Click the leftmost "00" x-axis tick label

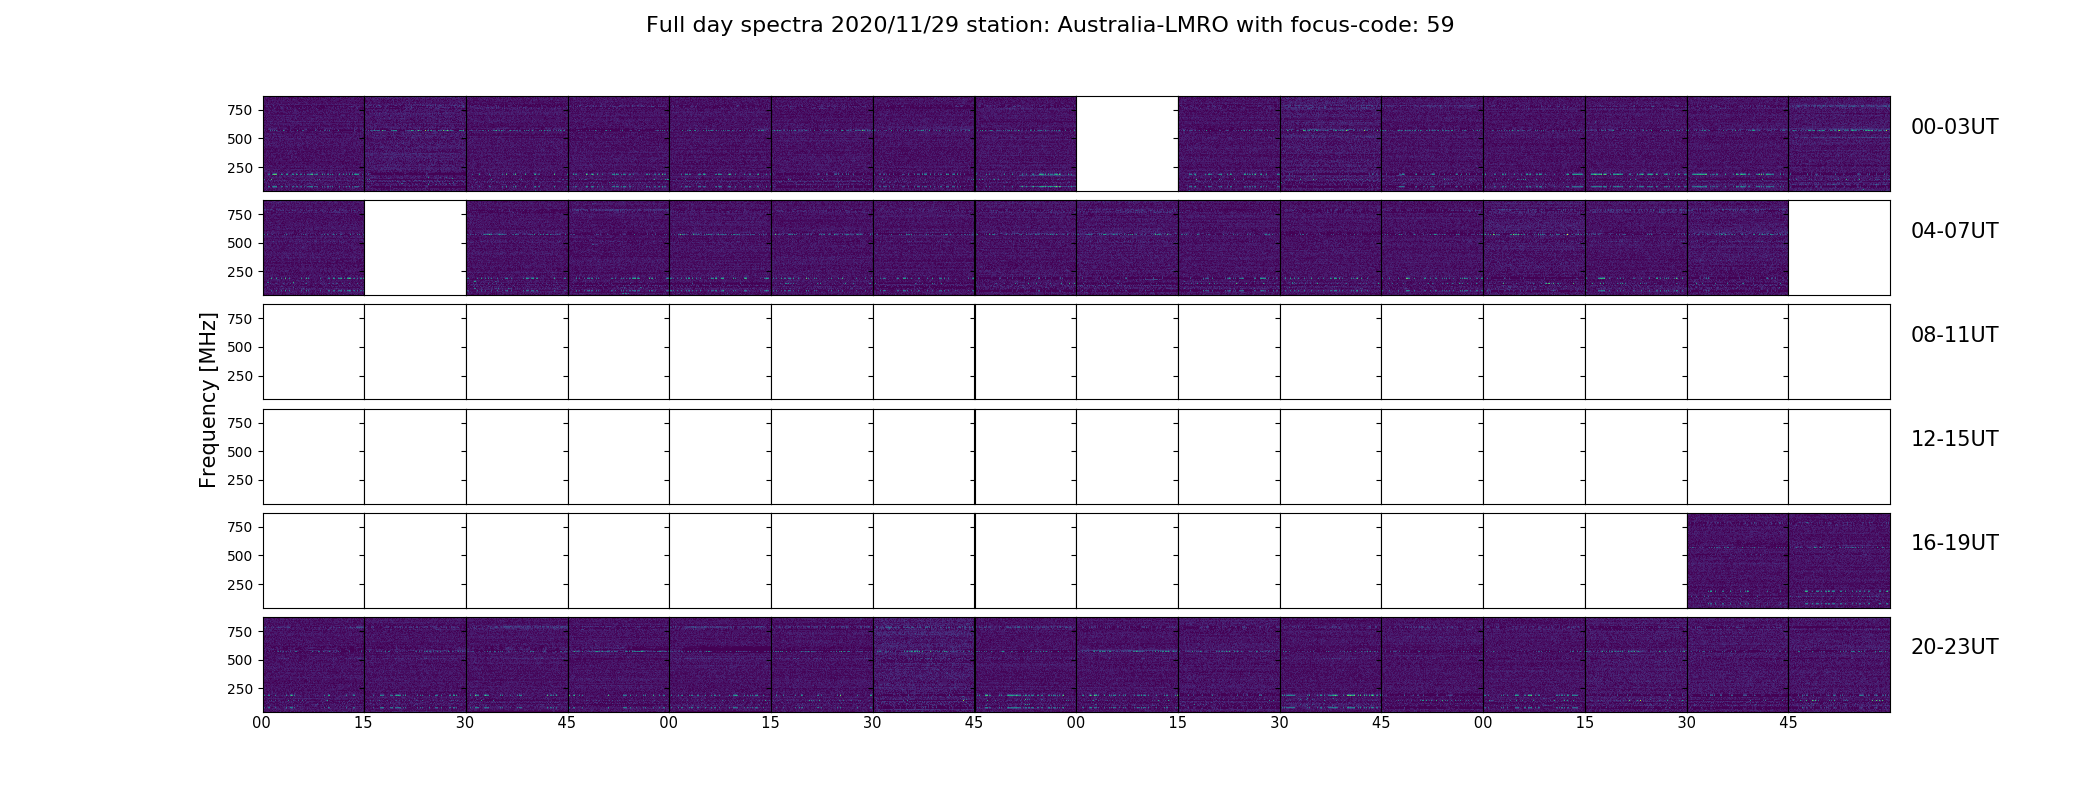click(262, 723)
